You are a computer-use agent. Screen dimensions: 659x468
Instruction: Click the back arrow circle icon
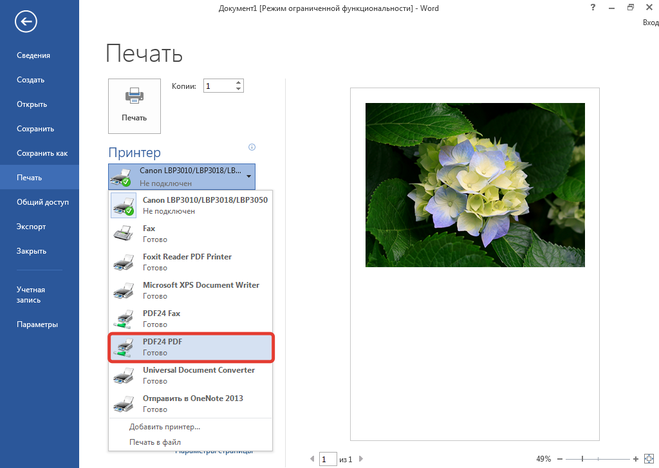26,21
